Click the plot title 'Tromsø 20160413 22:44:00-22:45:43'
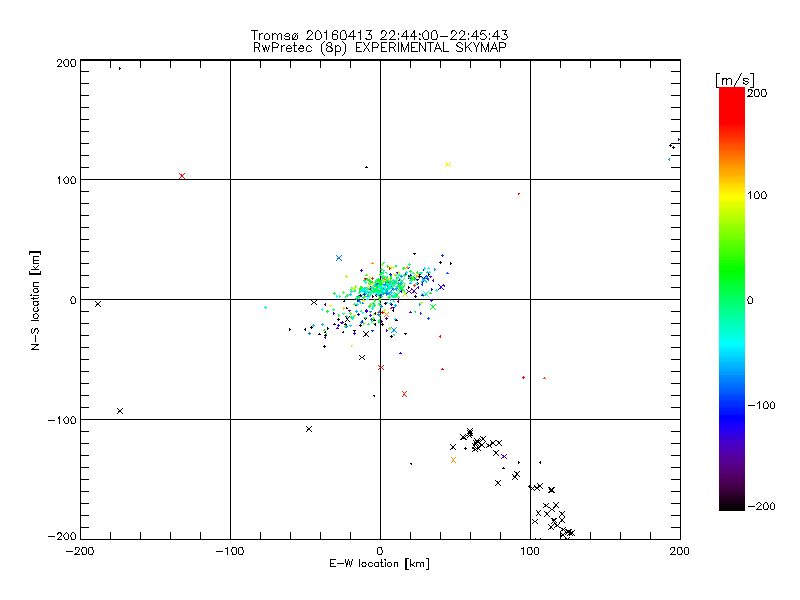The height and width of the screenshot is (600, 800). point(379,35)
